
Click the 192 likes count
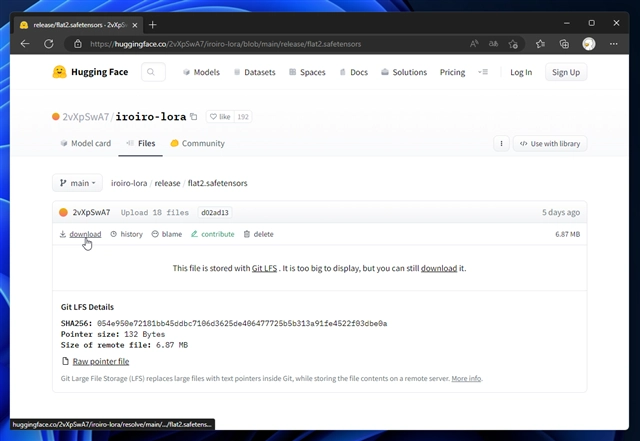point(243,117)
